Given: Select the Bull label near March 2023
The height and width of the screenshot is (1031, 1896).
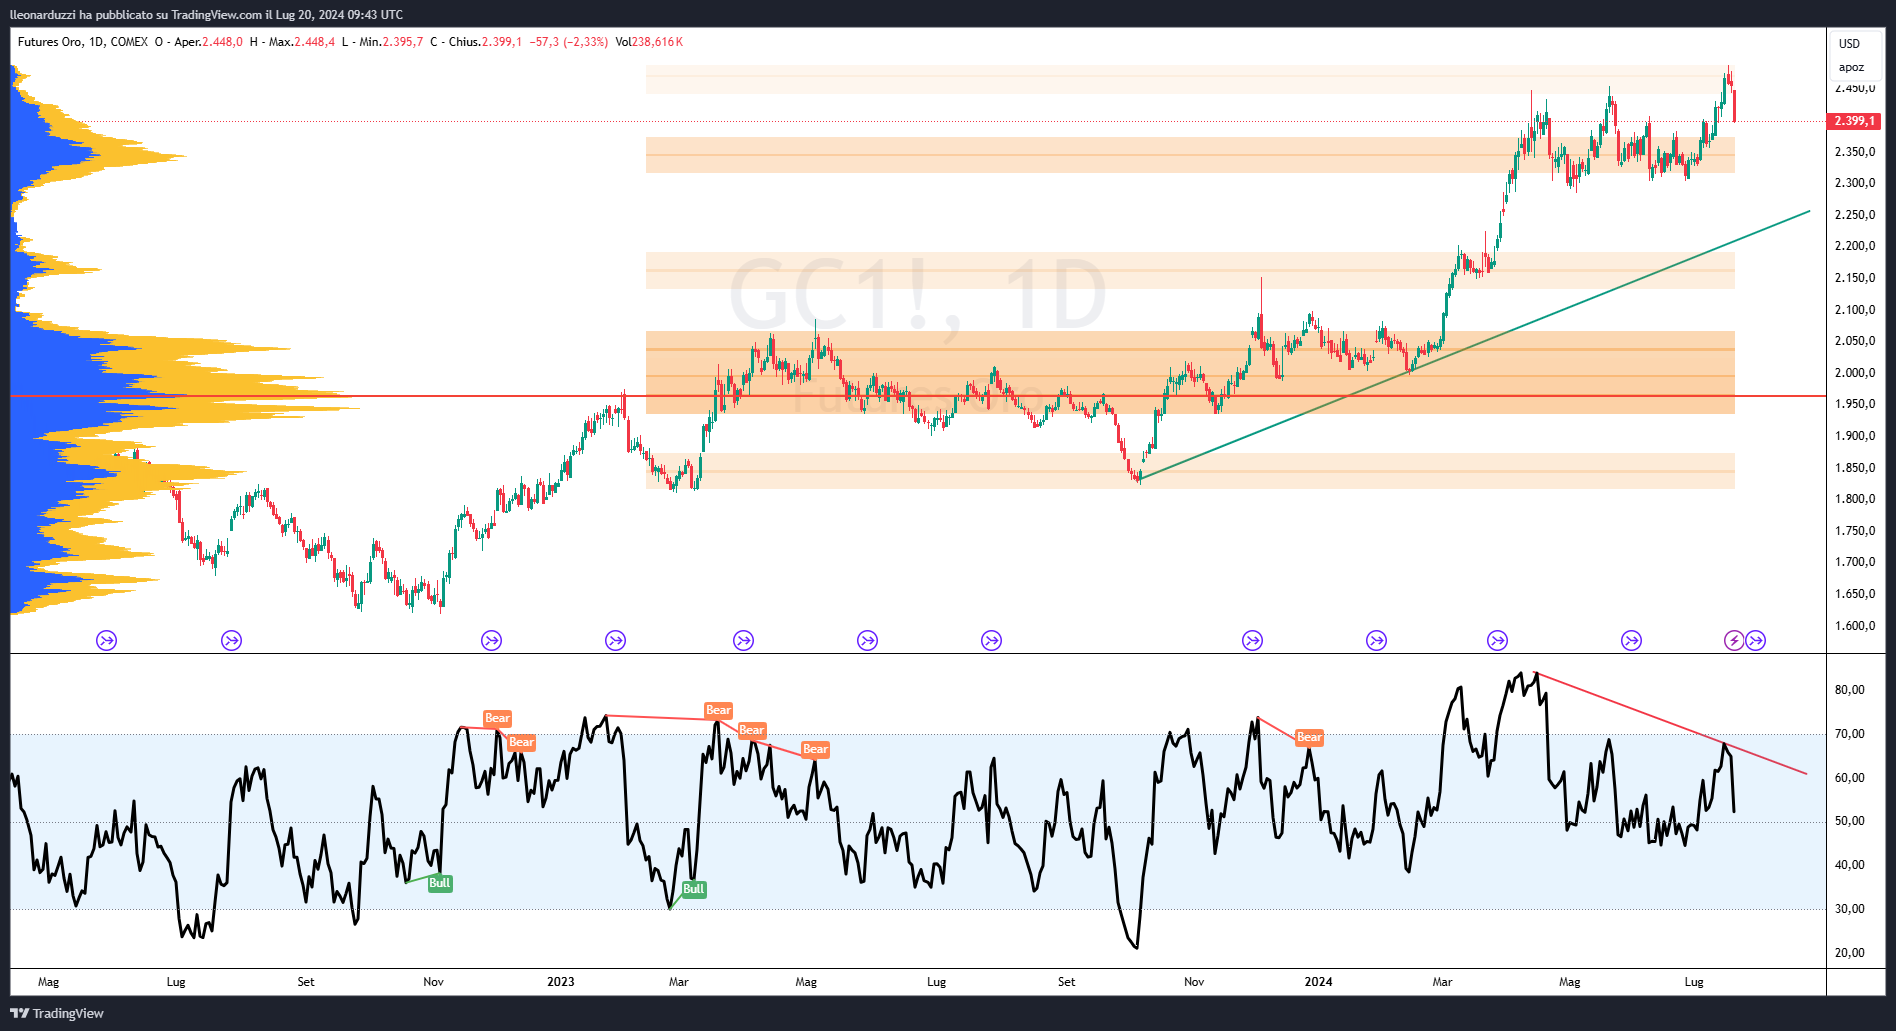Looking at the screenshot, I should click(x=694, y=889).
